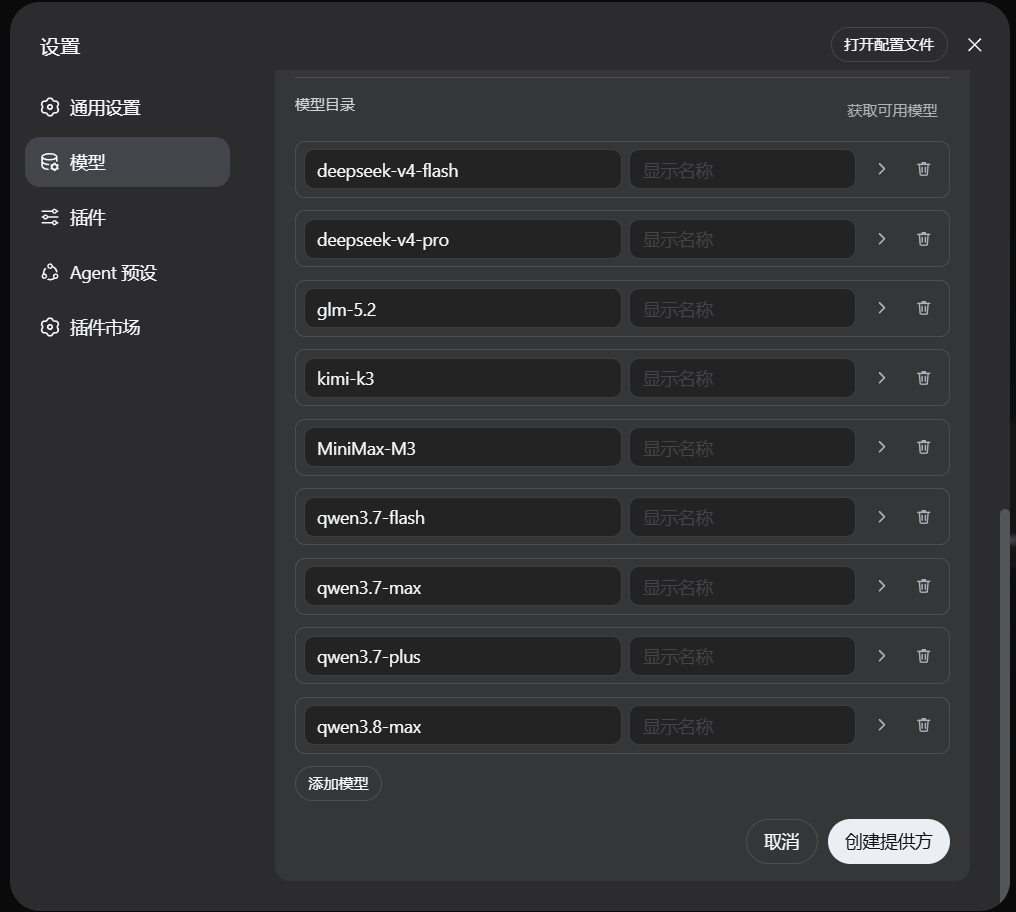
Task: Expand glm-5.2 row chevron
Action: [881, 308]
